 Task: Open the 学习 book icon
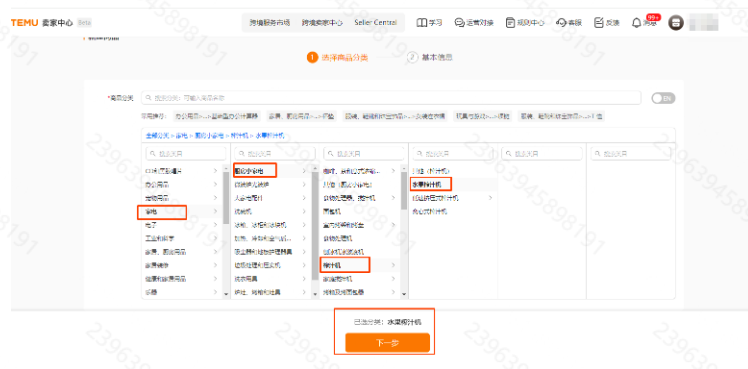421,22
